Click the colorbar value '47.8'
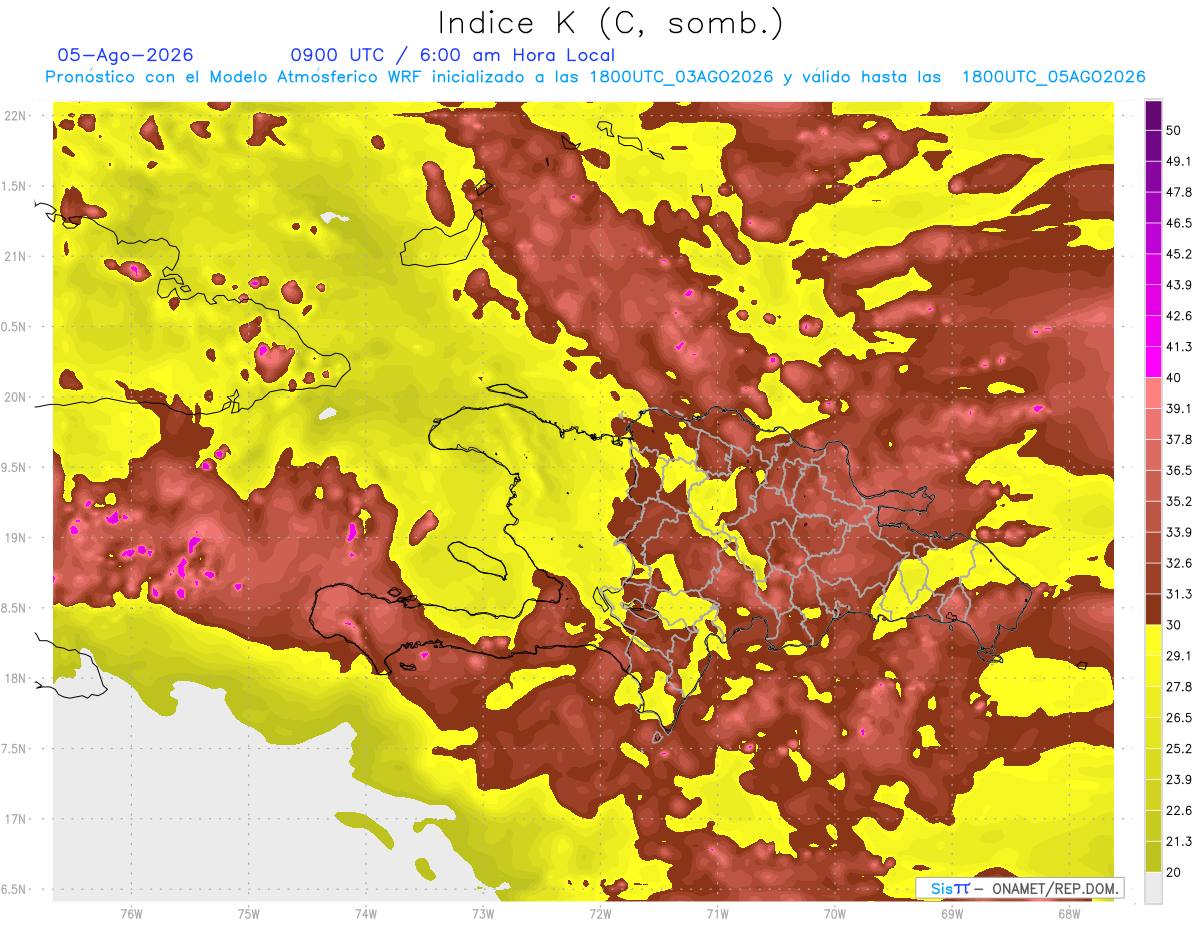 (x=1179, y=192)
